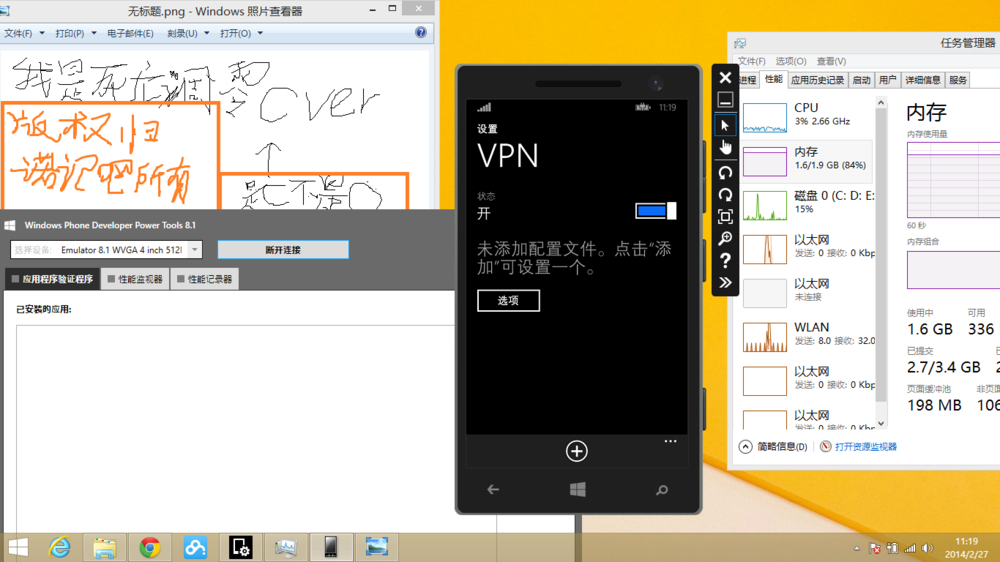1000x562 pixels.
Task: Tap the add VPN profile plus button
Action: point(577,451)
